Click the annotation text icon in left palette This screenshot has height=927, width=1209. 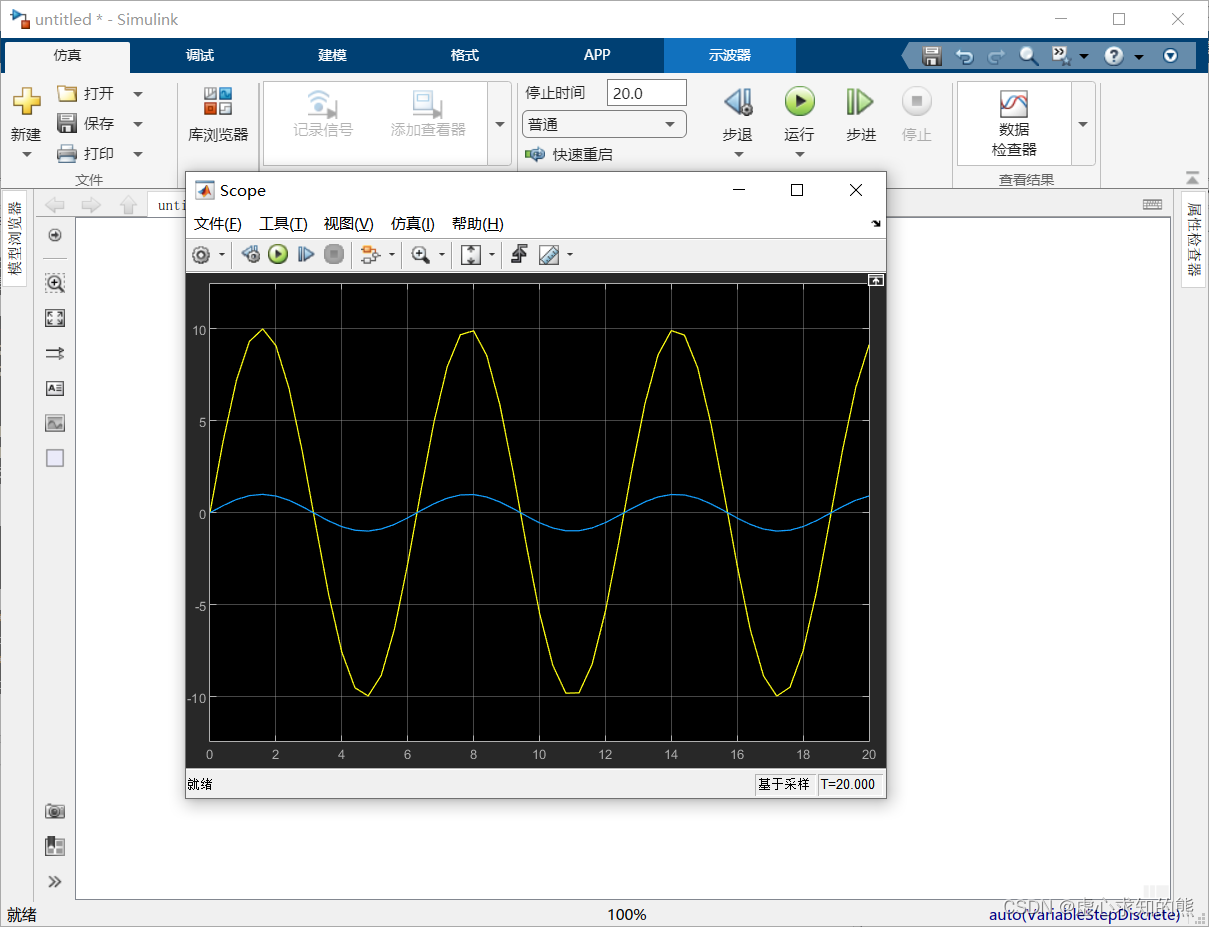[x=55, y=388]
